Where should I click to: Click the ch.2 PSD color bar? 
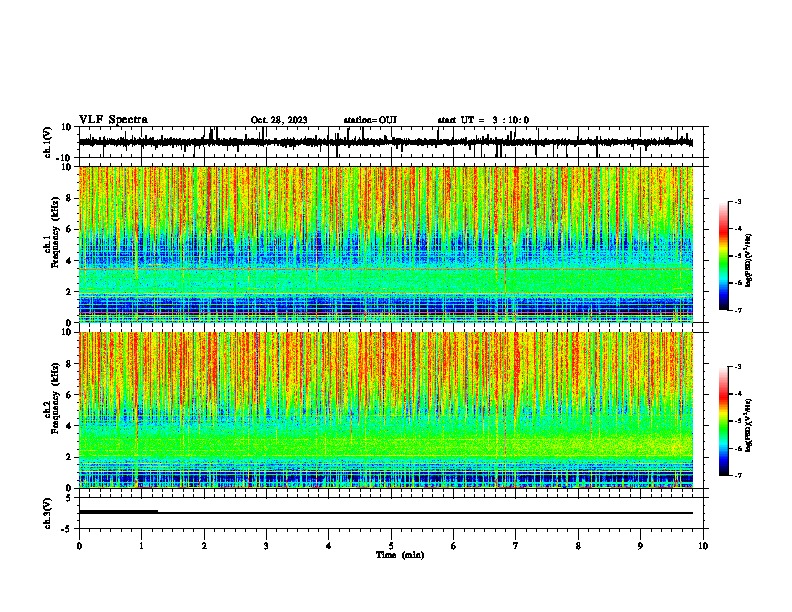724,421
